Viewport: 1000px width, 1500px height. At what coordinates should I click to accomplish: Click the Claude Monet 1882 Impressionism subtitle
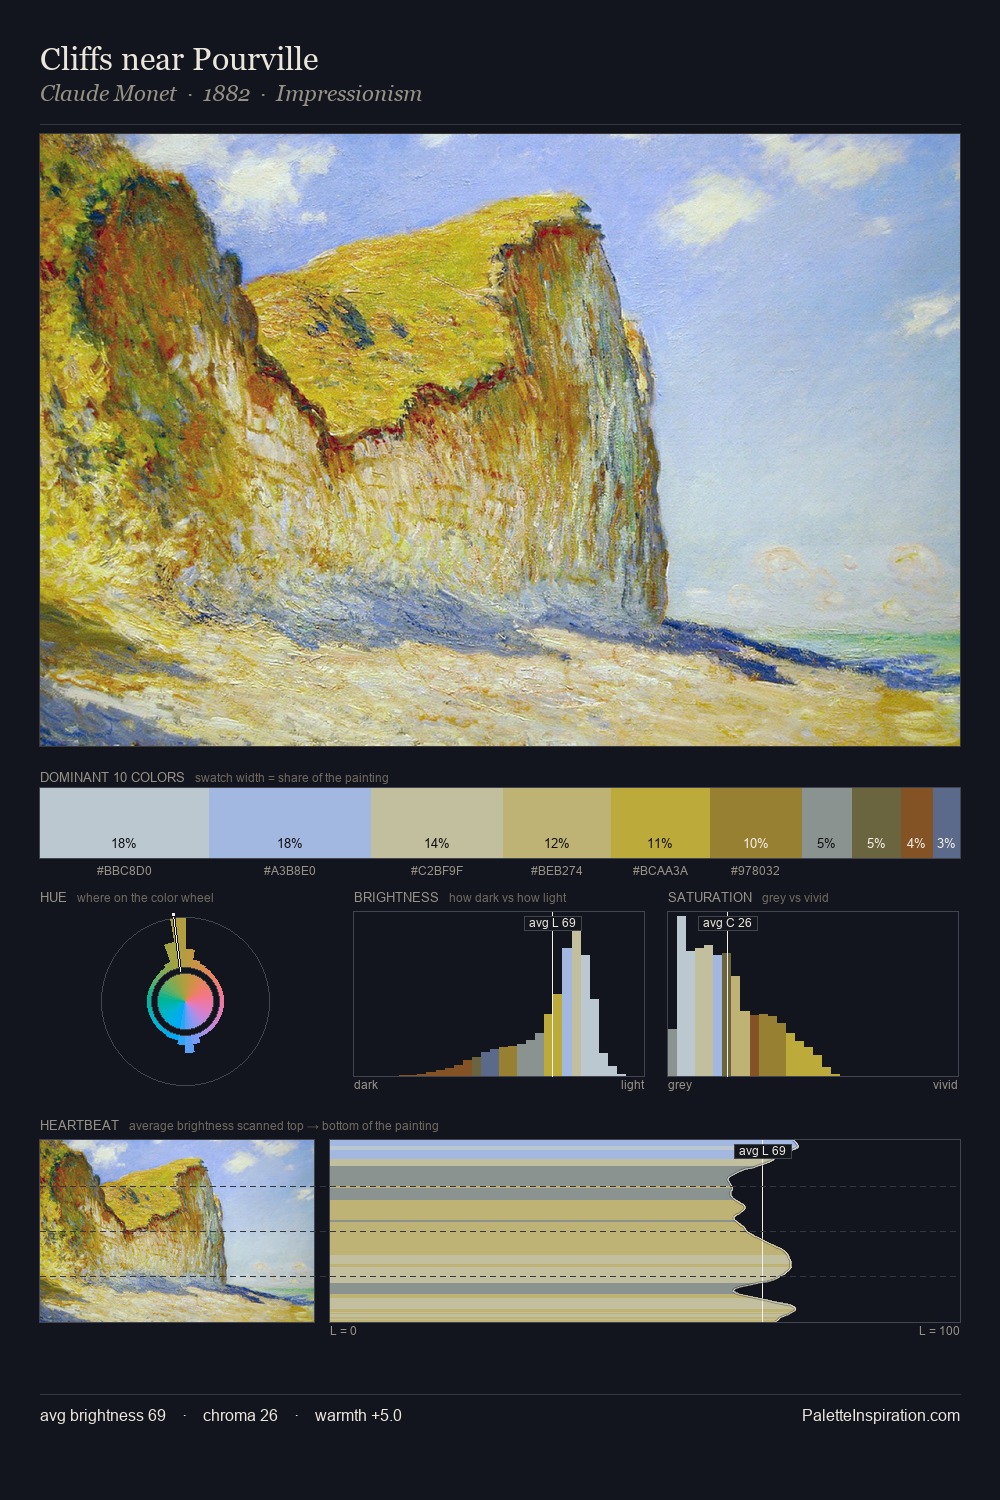[x=231, y=94]
